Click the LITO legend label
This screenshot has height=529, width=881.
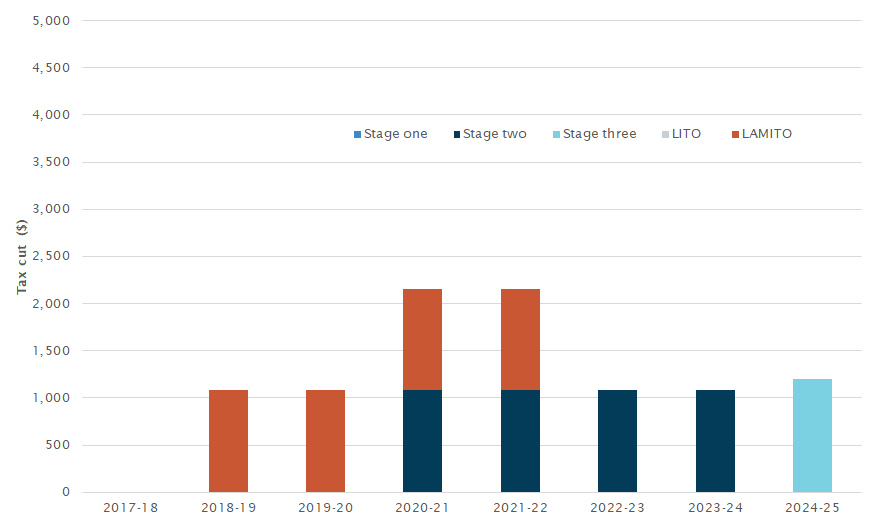coord(685,134)
